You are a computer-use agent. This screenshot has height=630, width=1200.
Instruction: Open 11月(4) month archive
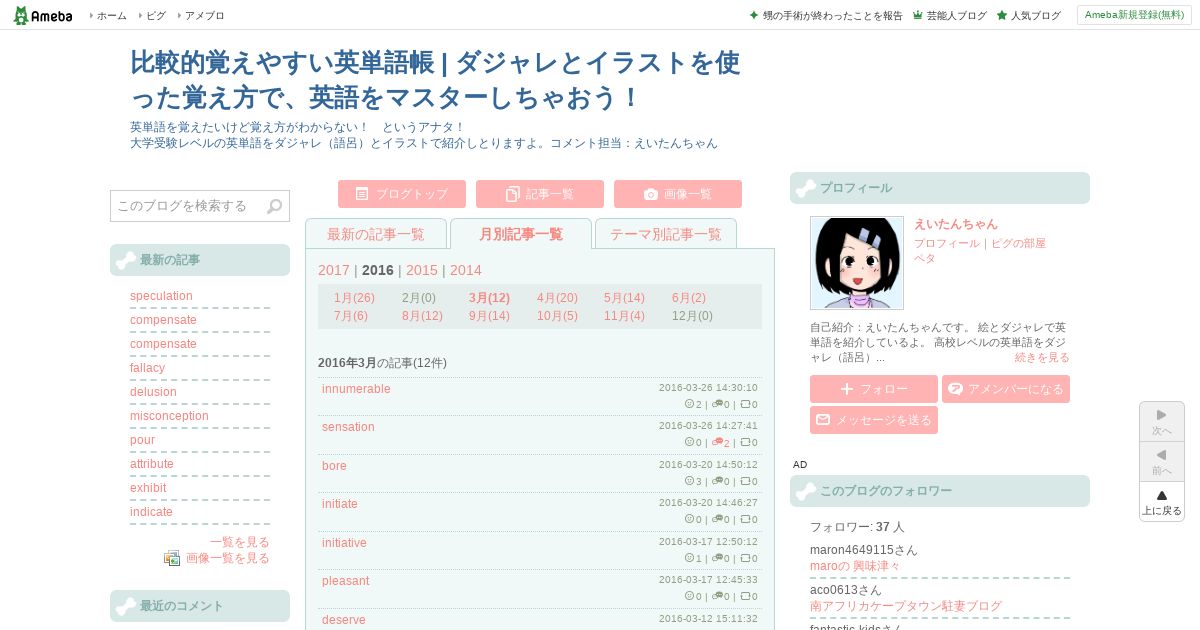click(x=624, y=316)
